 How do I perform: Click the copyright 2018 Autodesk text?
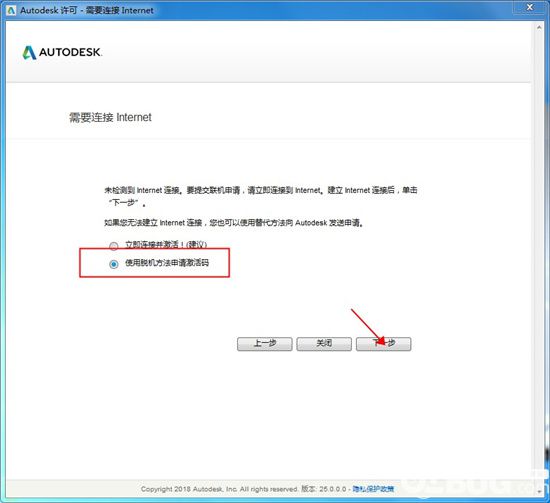(243, 489)
